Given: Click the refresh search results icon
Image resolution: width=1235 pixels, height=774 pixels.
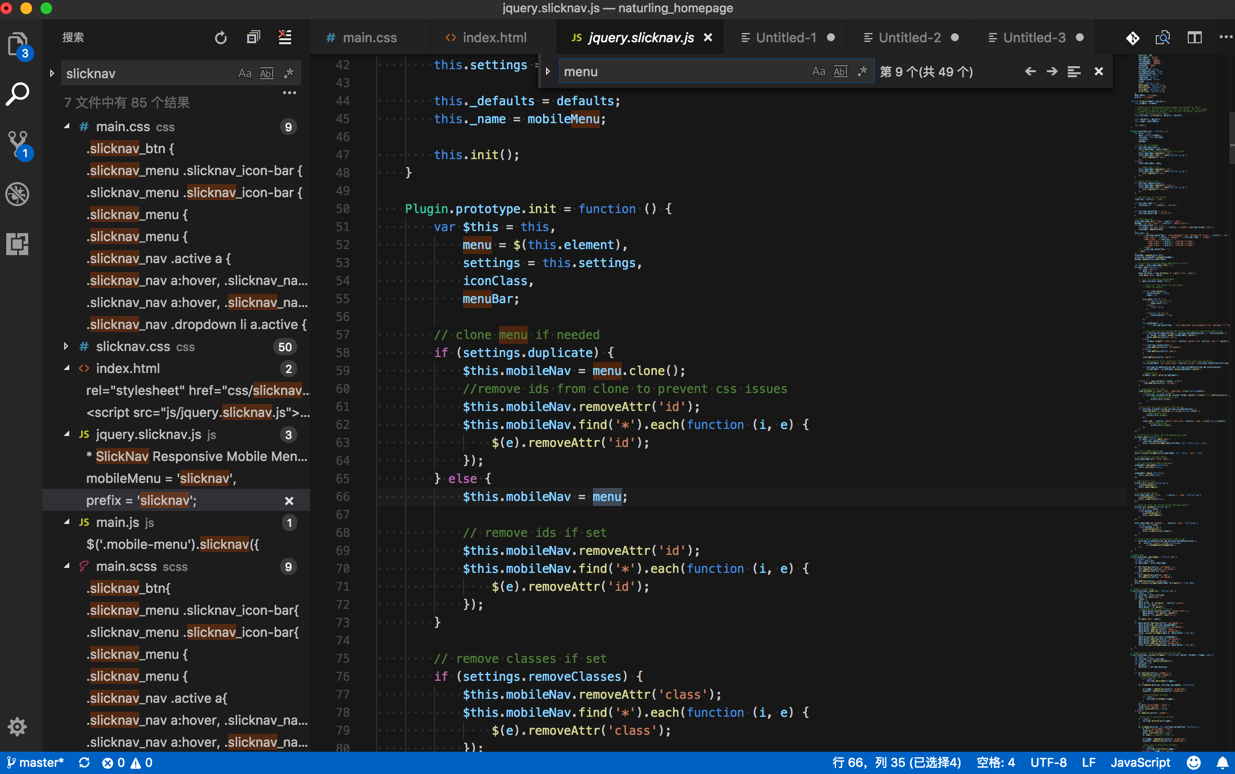Looking at the screenshot, I should (220, 38).
